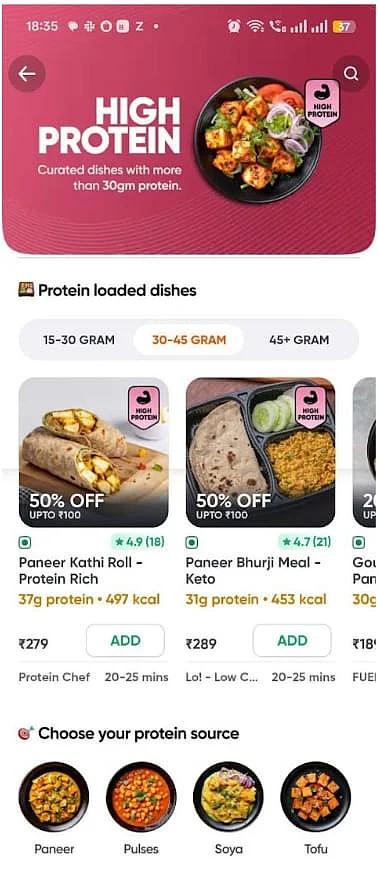Viewport: 378px width, 888px height.
Task: Select the Tofu protein source icon
Action: pos(316,797)
